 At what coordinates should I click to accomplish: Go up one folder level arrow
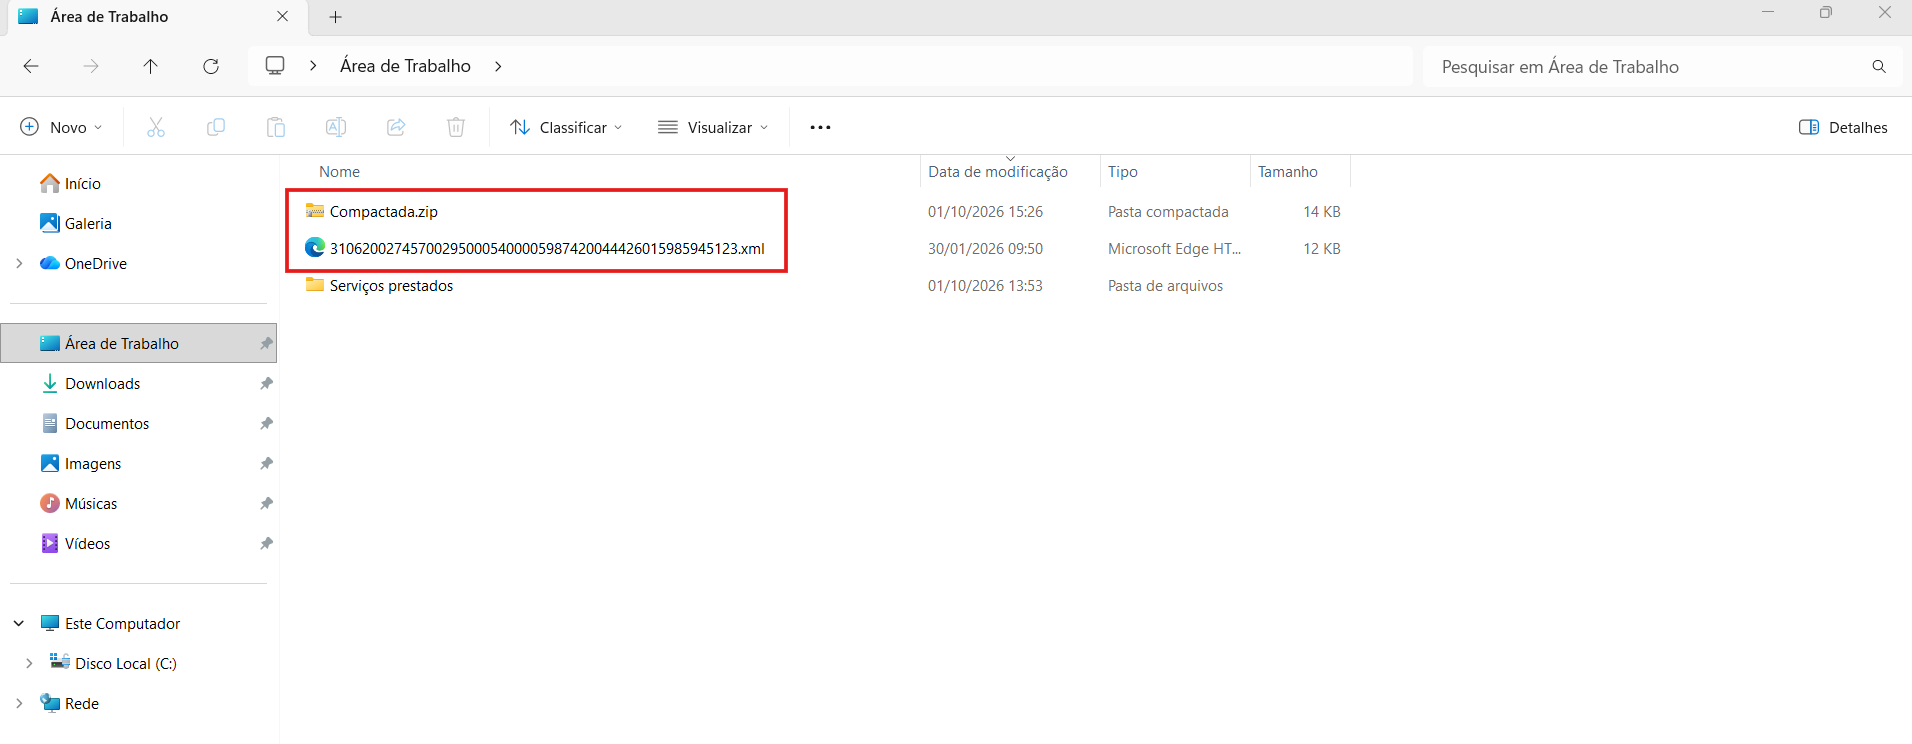coord(151,66)
